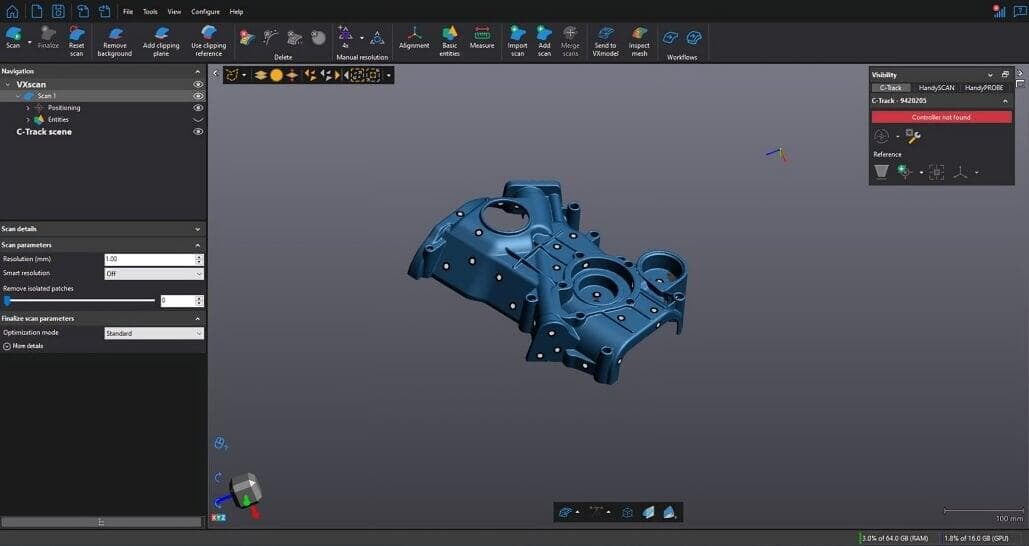Screen dimensions: 1029x546
Task: Expand the Scan details section
Action: (197, 229)
